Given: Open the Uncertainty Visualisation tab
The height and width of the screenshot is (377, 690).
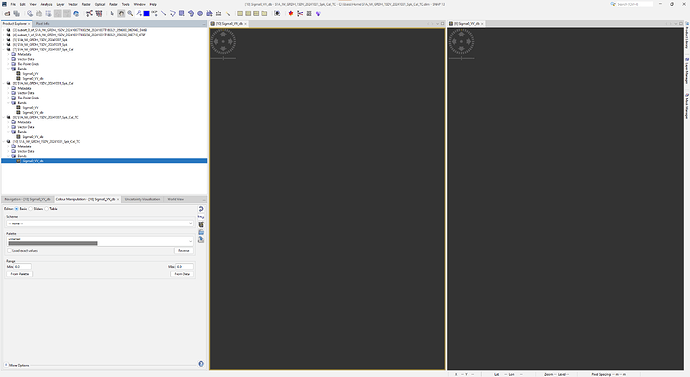Looking at the screenshot, I should click(142, 199).
